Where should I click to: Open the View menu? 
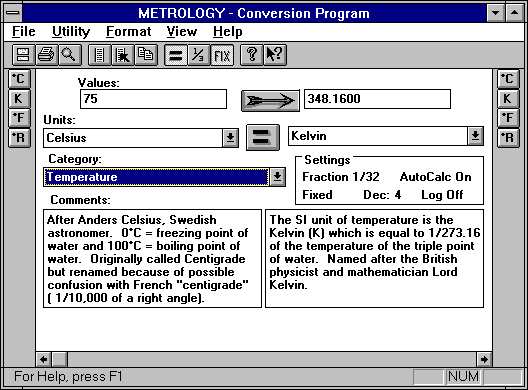(x=182, y=32)
